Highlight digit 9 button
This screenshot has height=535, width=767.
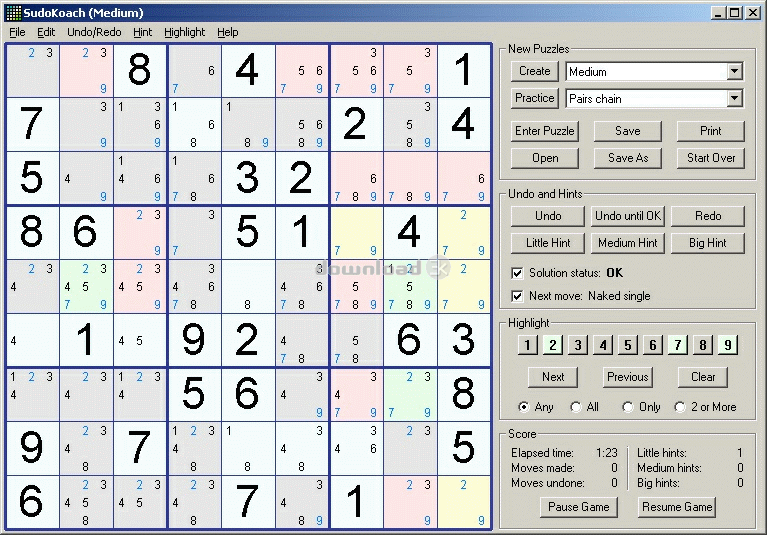[x=727, y=345]
